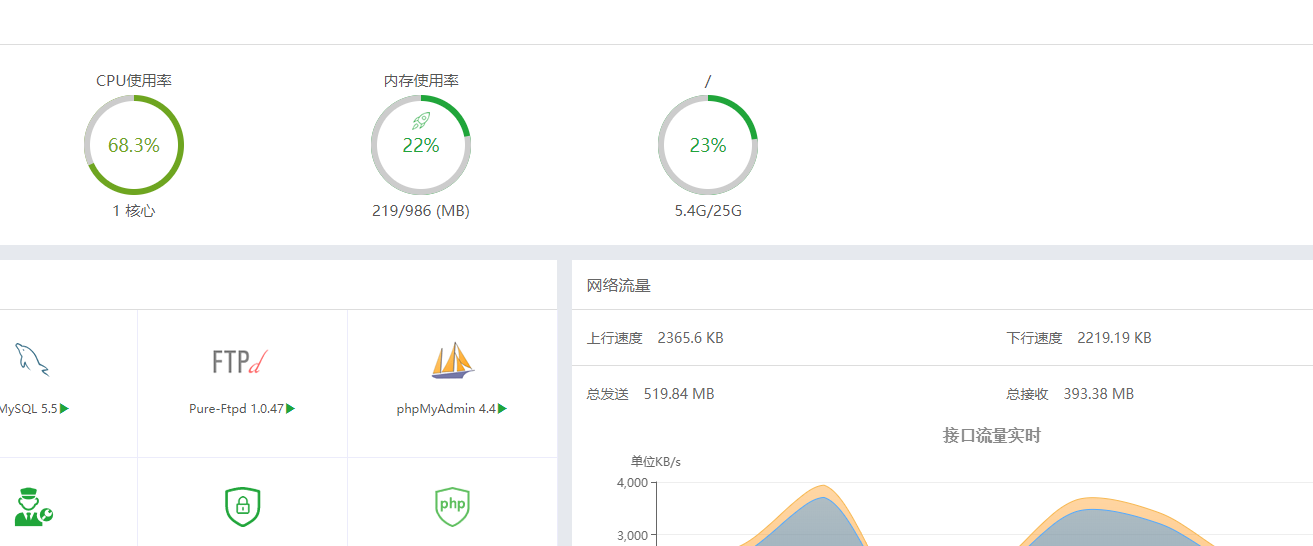Viewport: 1313px width, 546px height.
Task: Click the memory release rocket icon
Action: (x=421, y=121)
